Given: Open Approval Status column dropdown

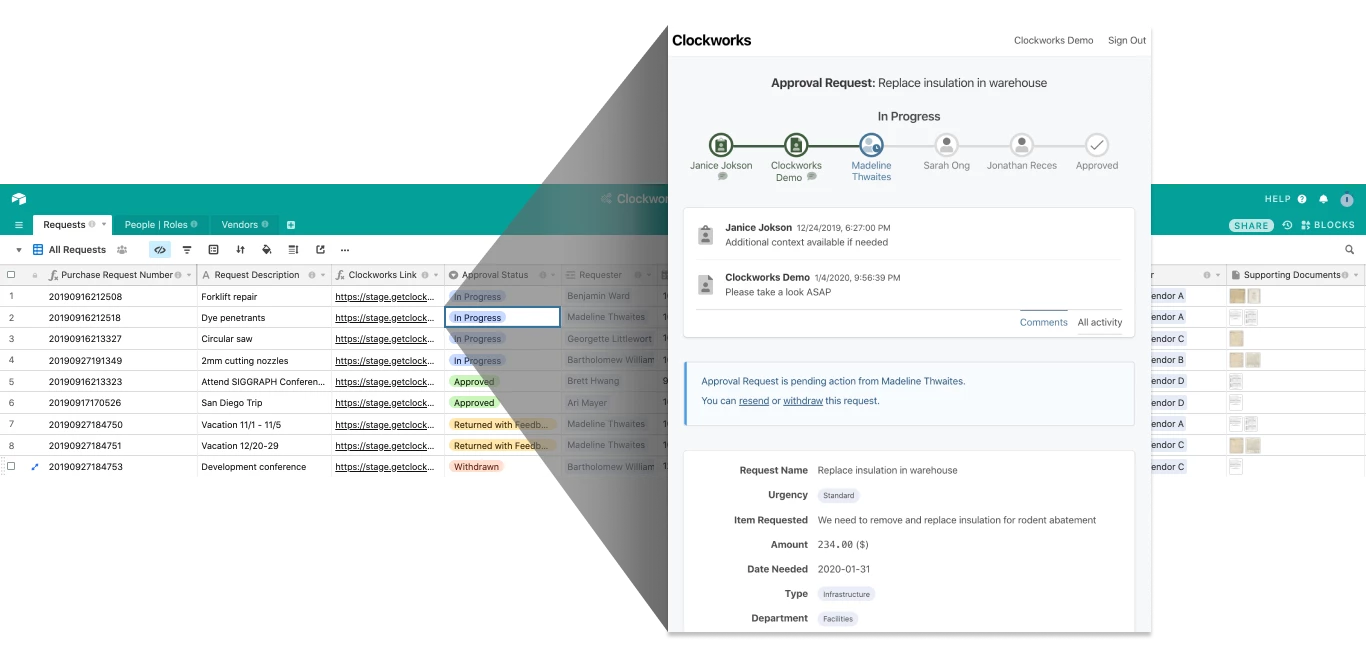Looking at the screenshot, I should tap(553, 275).
